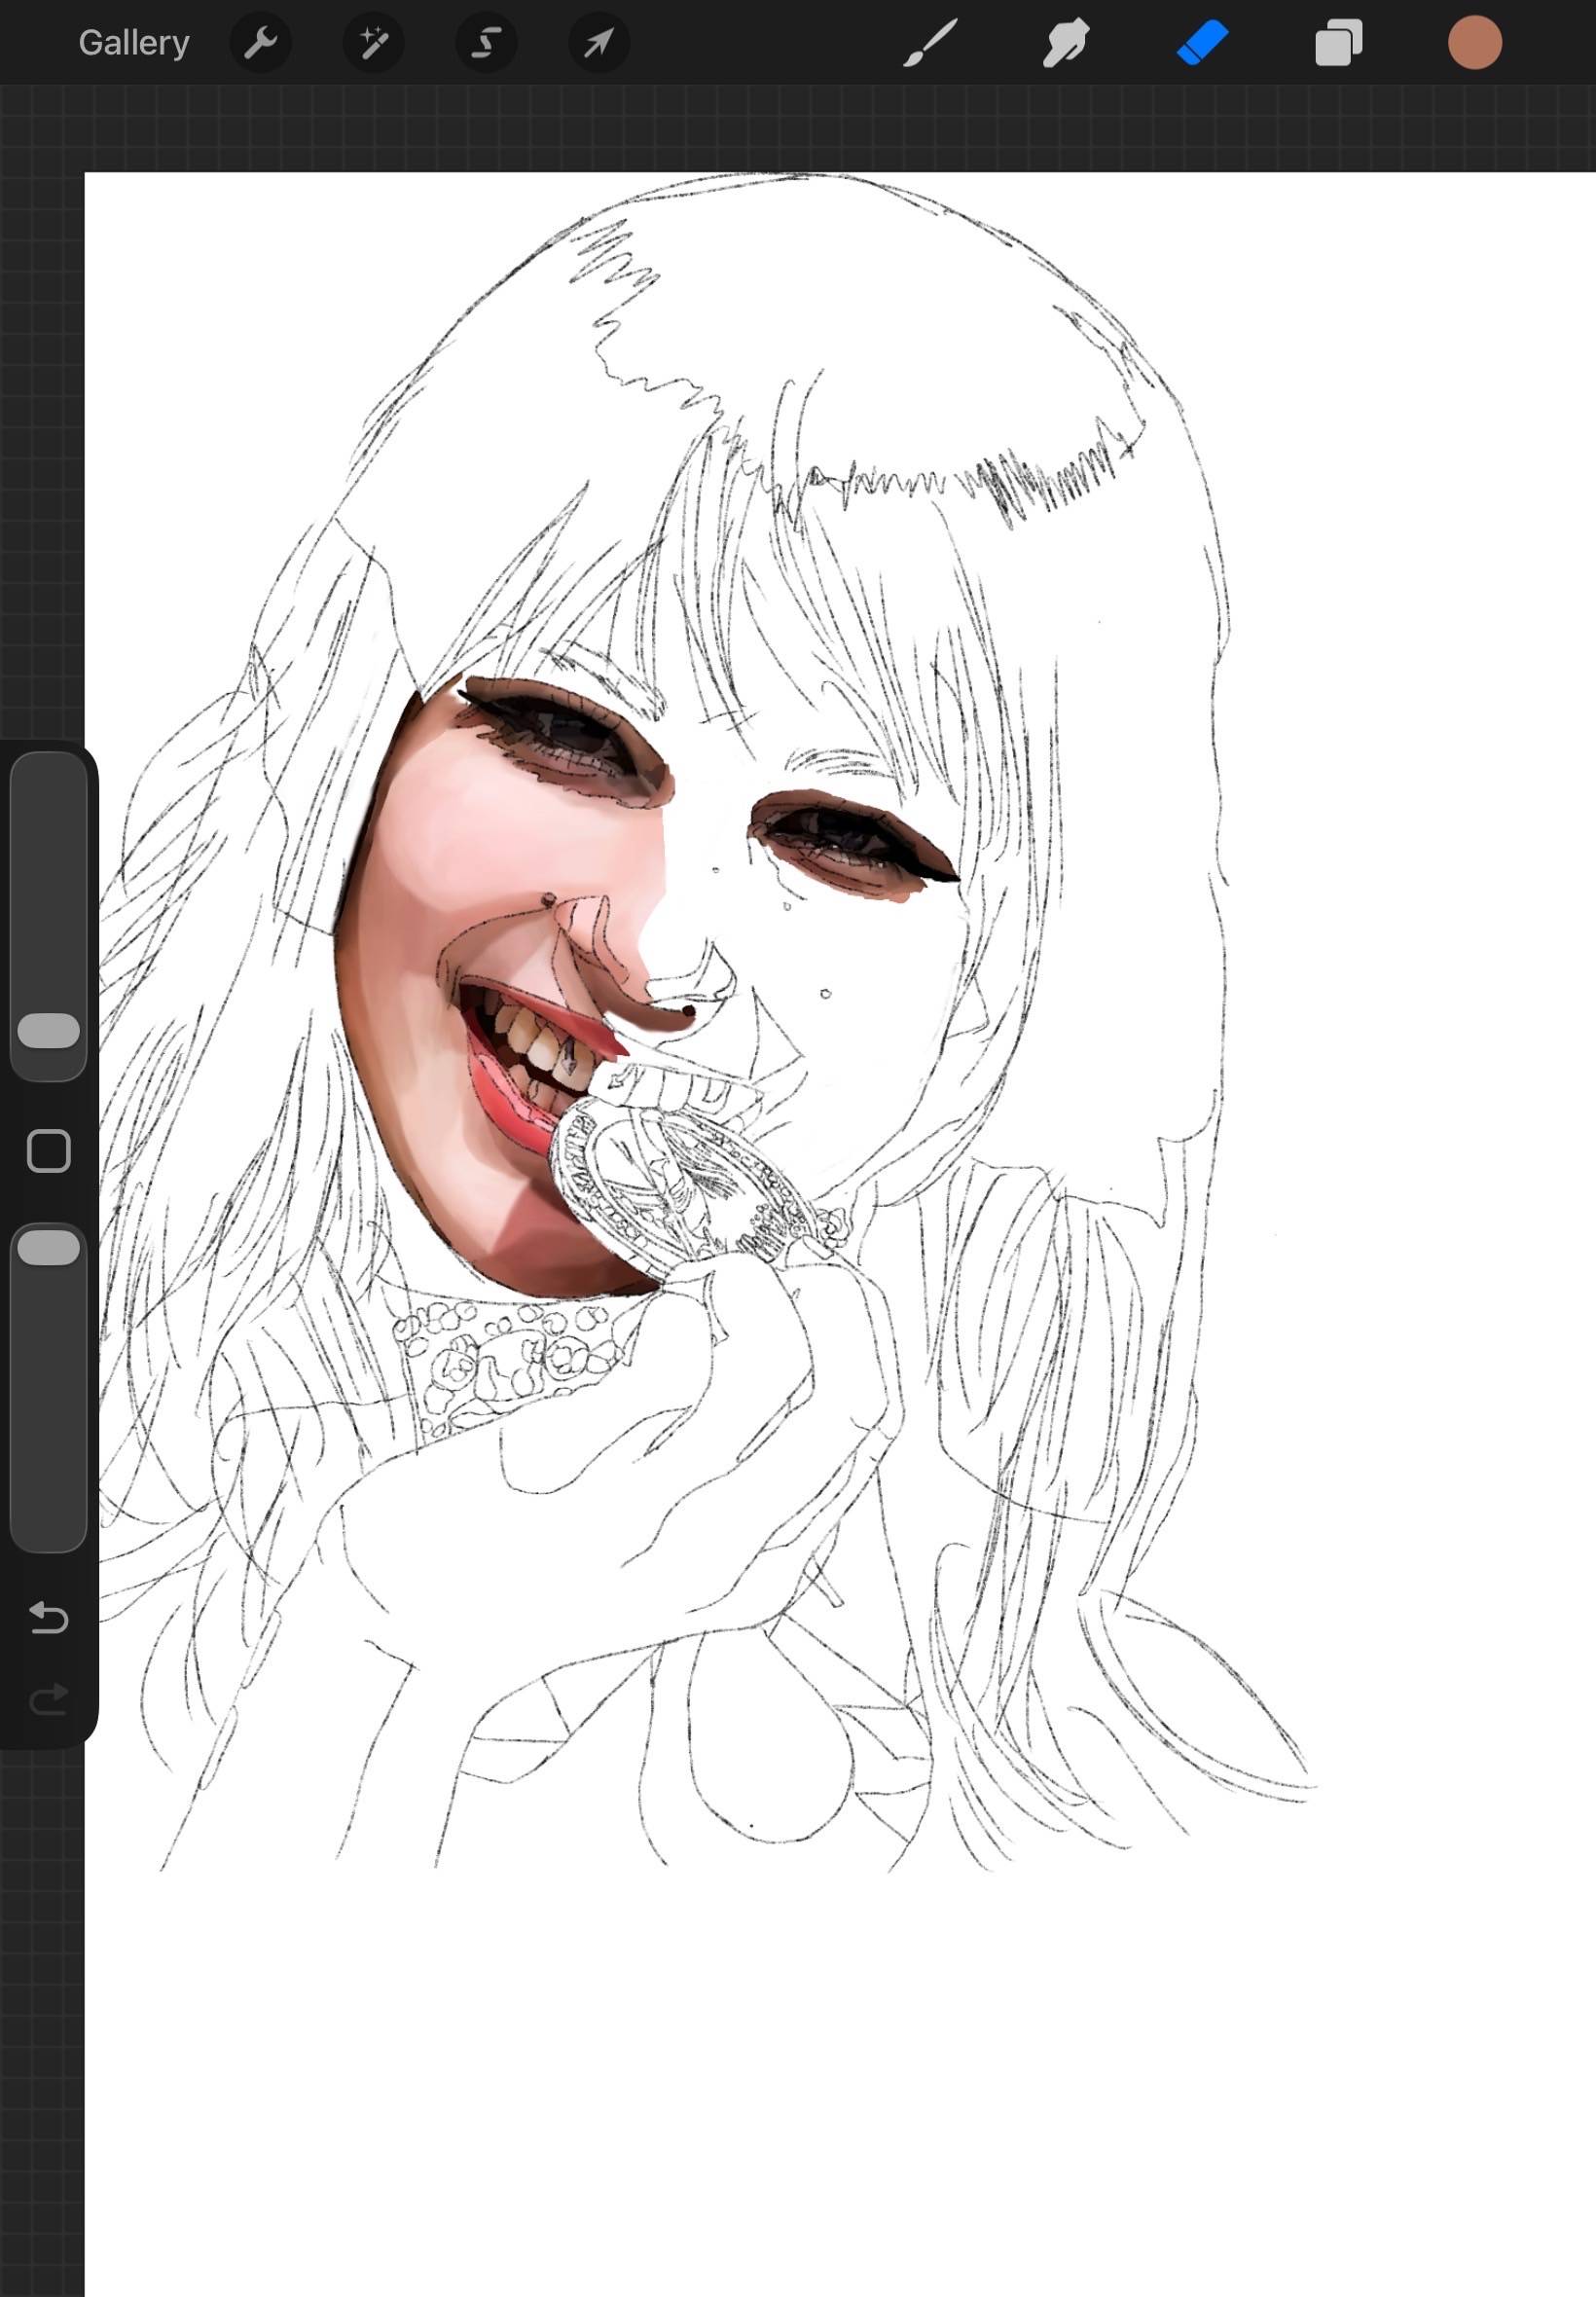Select the Eraser tool
This screenshot has width=1596, height=2297.
point(1202,43)
